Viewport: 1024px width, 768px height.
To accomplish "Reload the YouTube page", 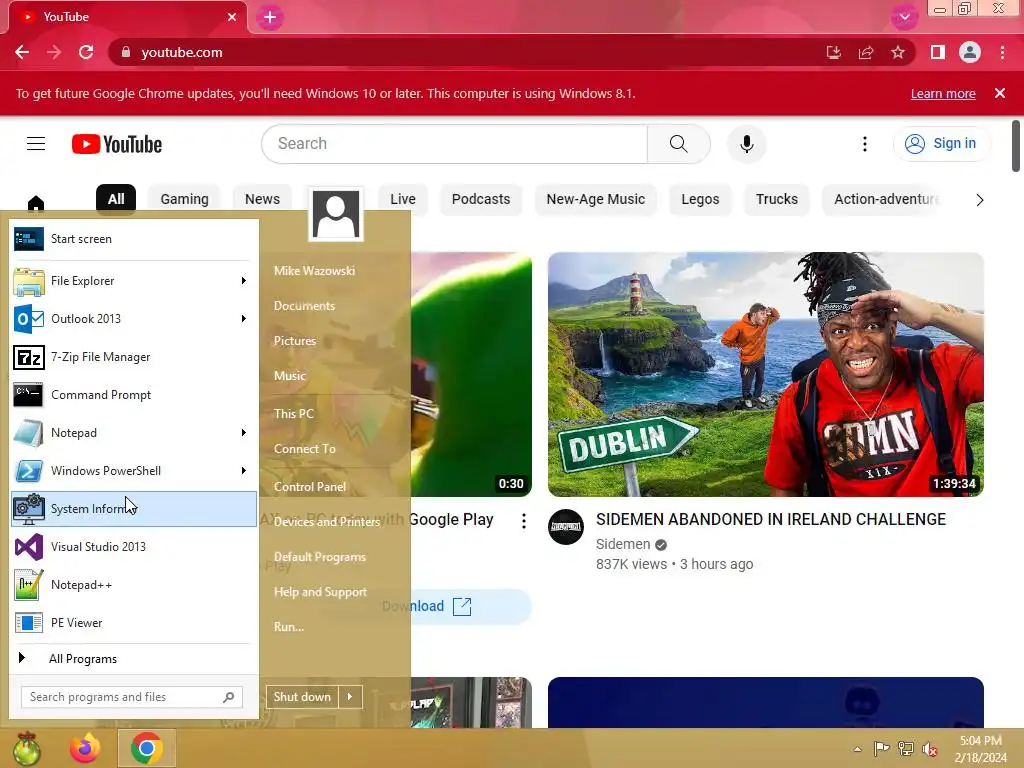I will [x=86, y=52].
